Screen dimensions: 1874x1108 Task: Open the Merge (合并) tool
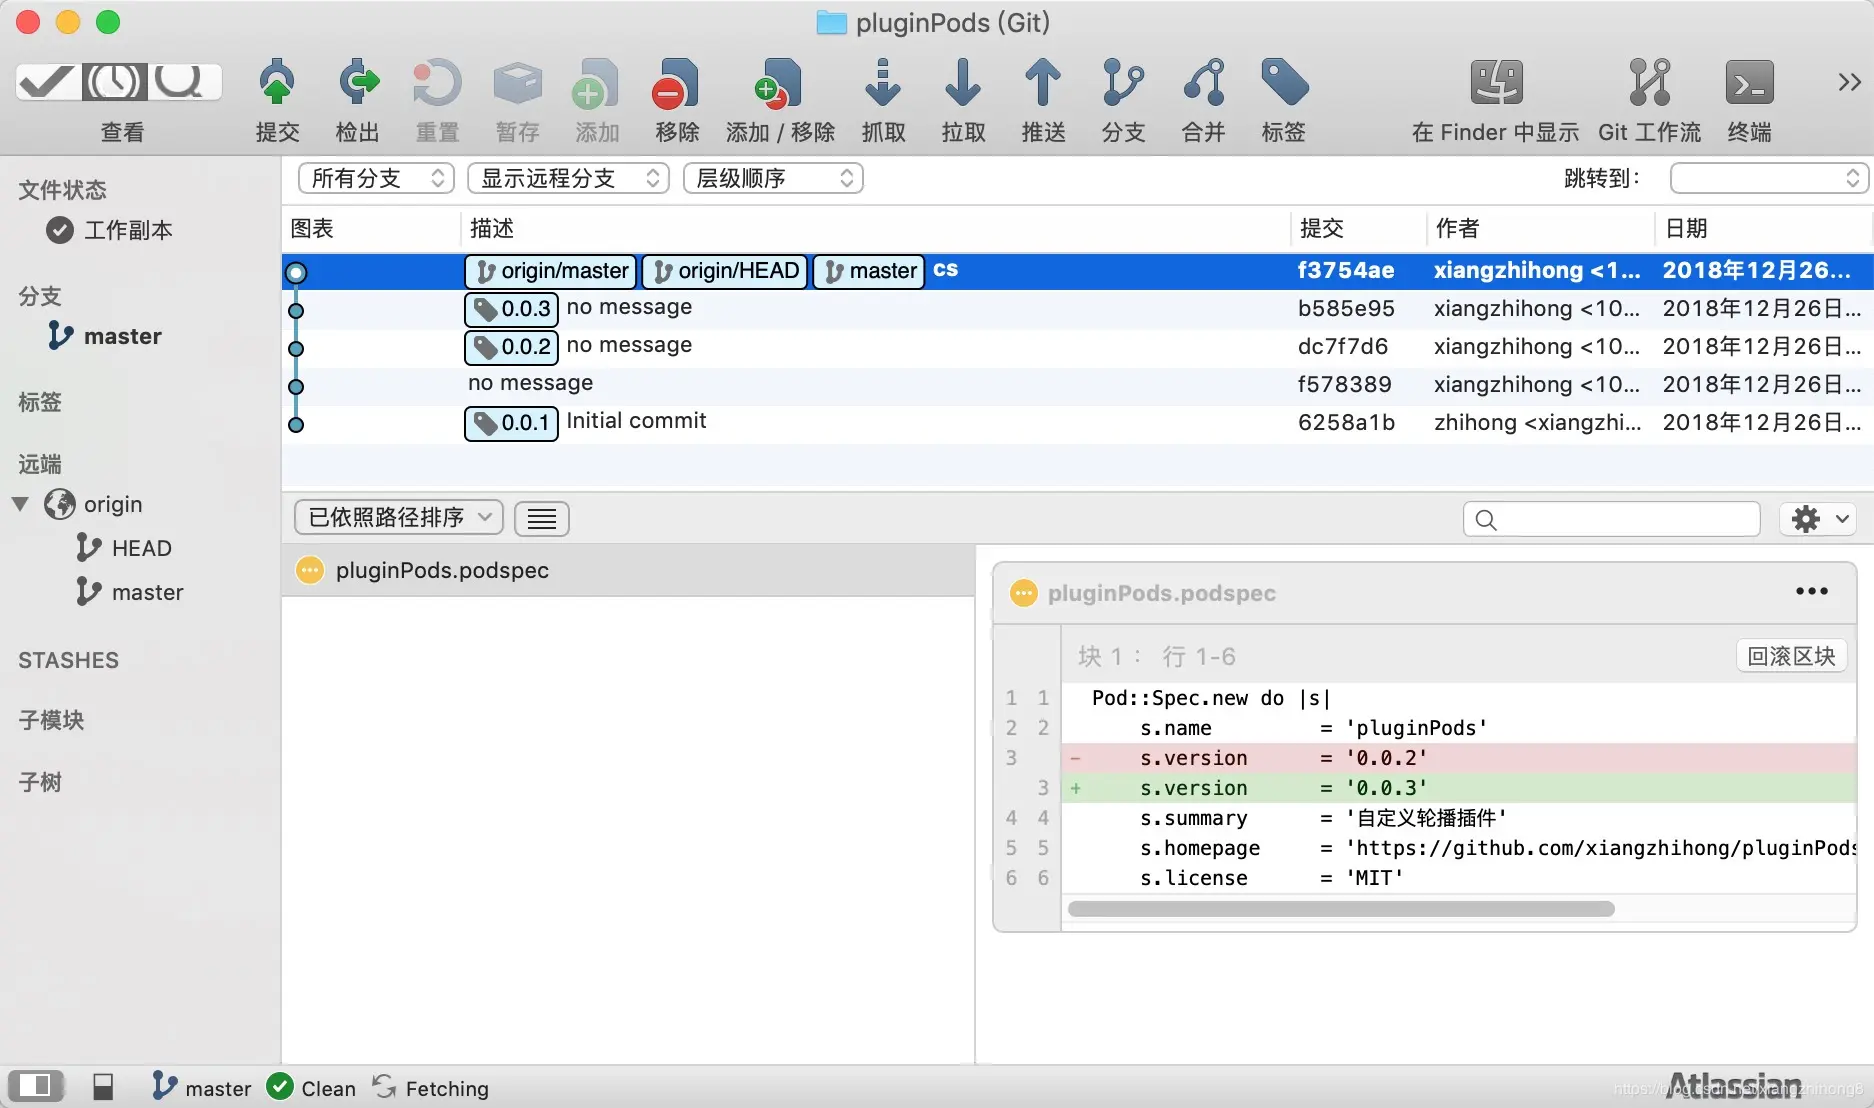tap(1204, 83)
